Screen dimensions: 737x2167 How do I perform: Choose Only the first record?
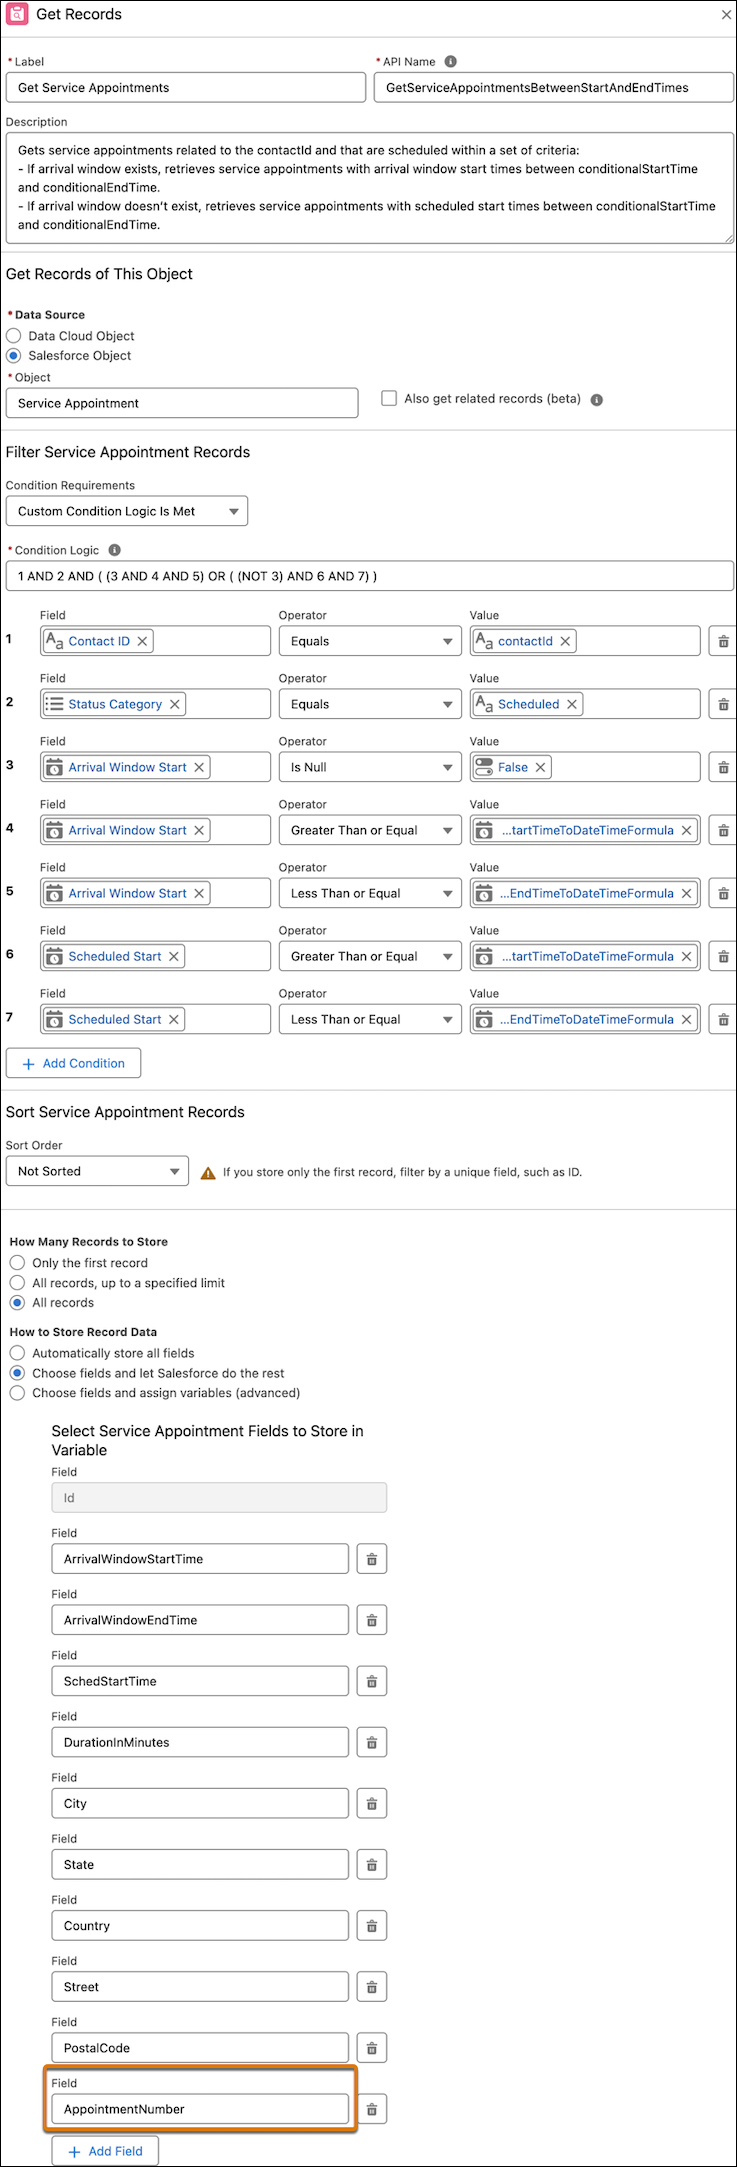coord(17,1263)
